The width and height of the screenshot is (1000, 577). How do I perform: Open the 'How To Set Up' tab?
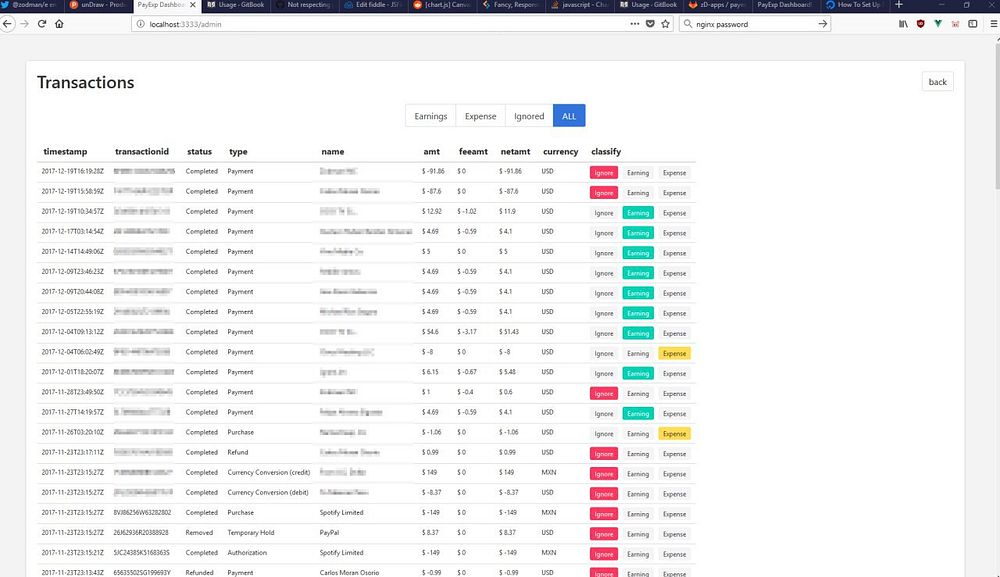click(x=854, y=4)
